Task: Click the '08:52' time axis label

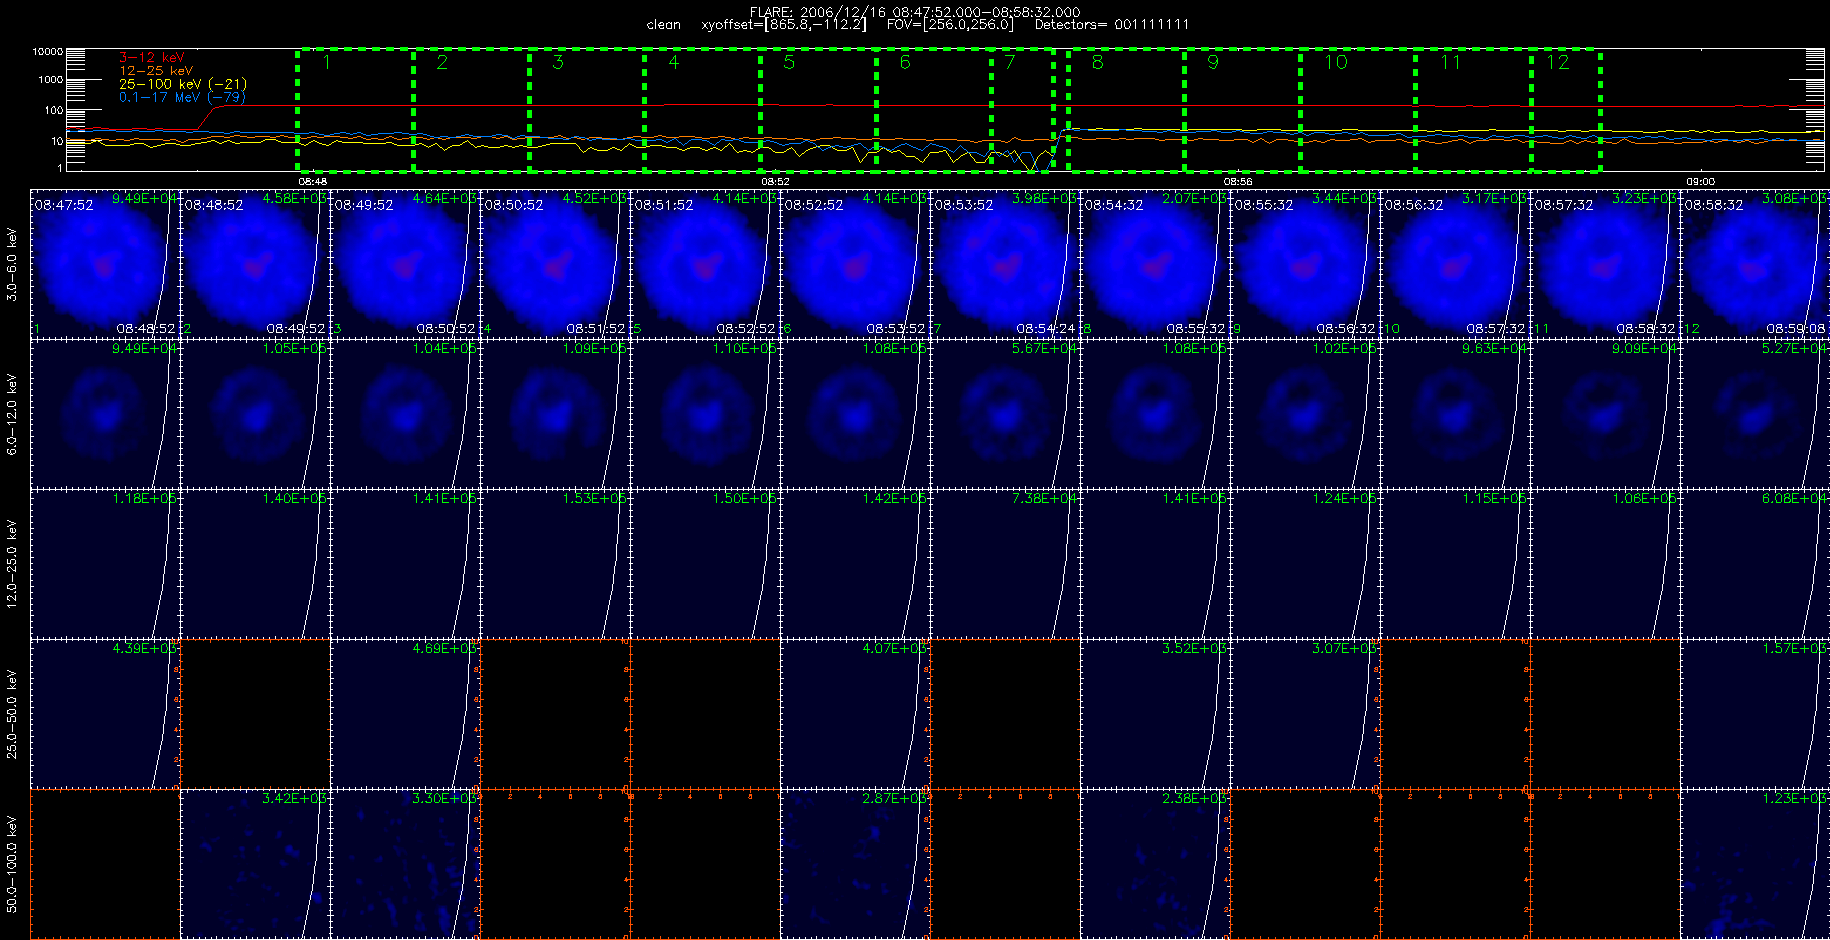Action: (776, 181)
